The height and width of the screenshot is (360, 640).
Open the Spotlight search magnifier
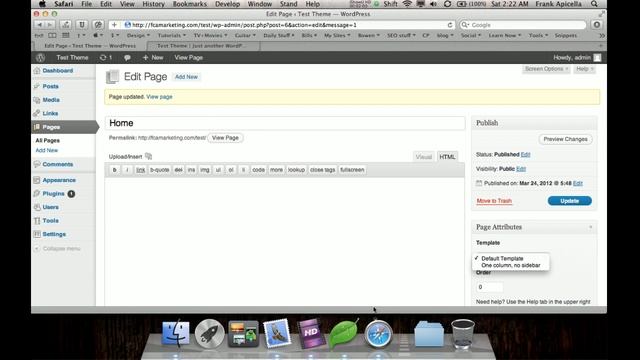[x=594, y=4]
